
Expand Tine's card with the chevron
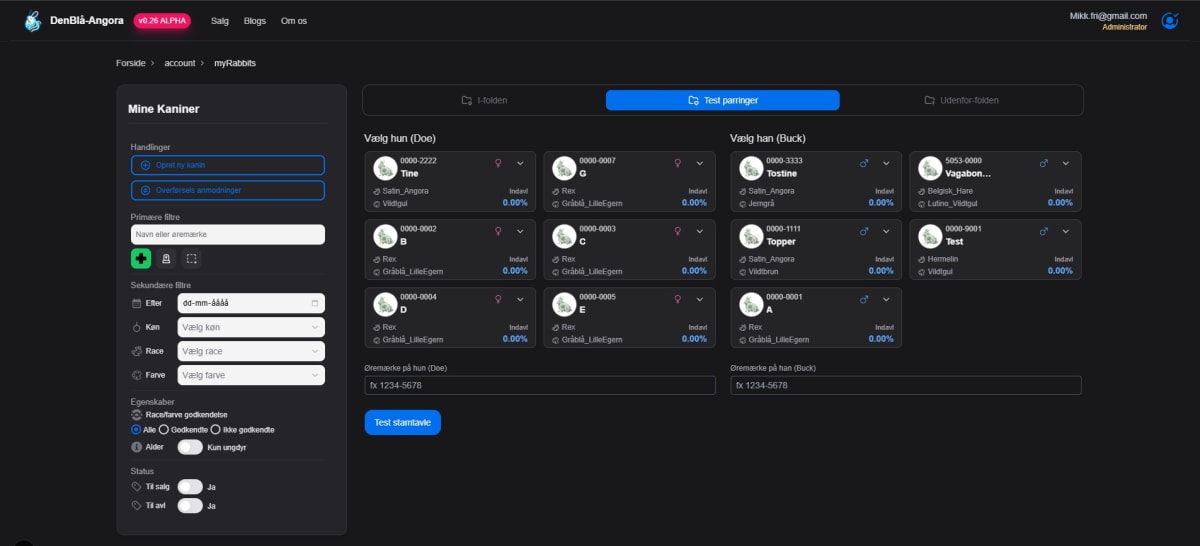coord(520,163)
